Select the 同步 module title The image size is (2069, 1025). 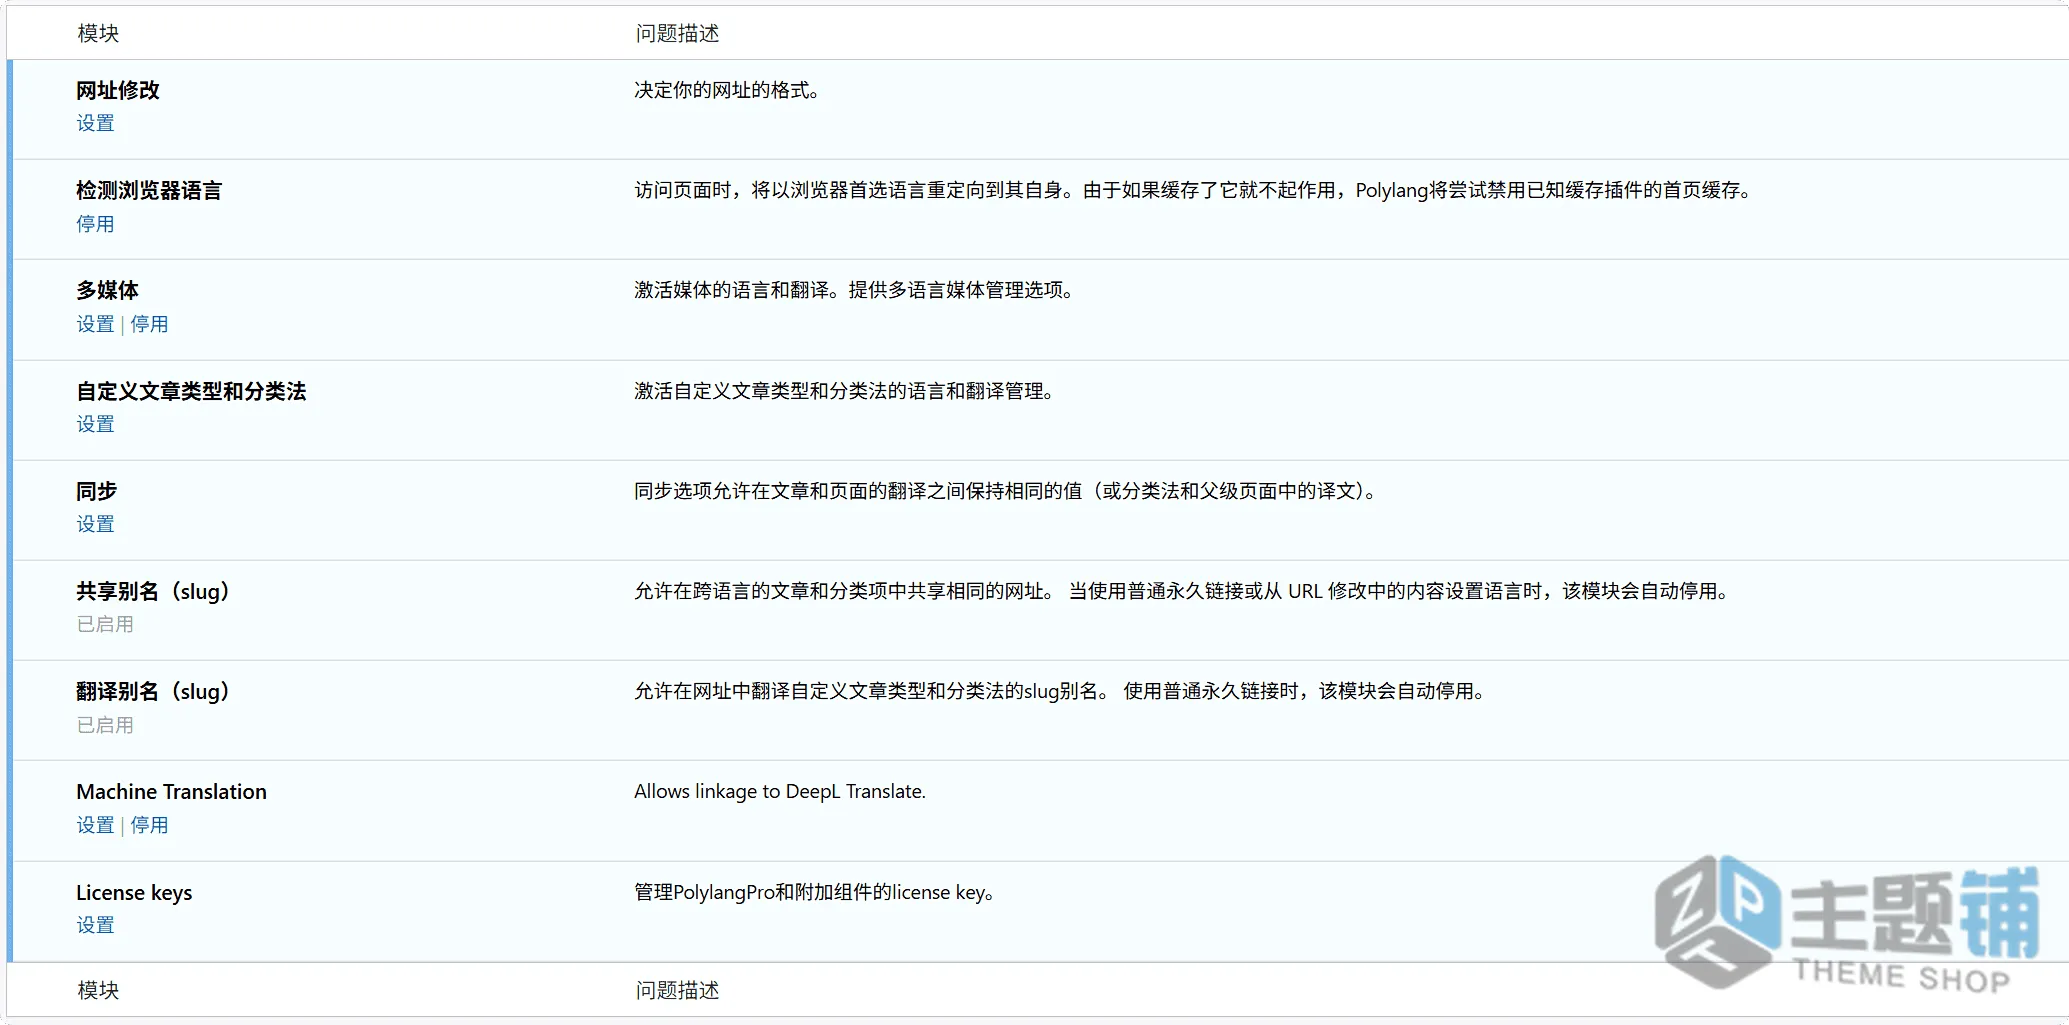(96, 491)
